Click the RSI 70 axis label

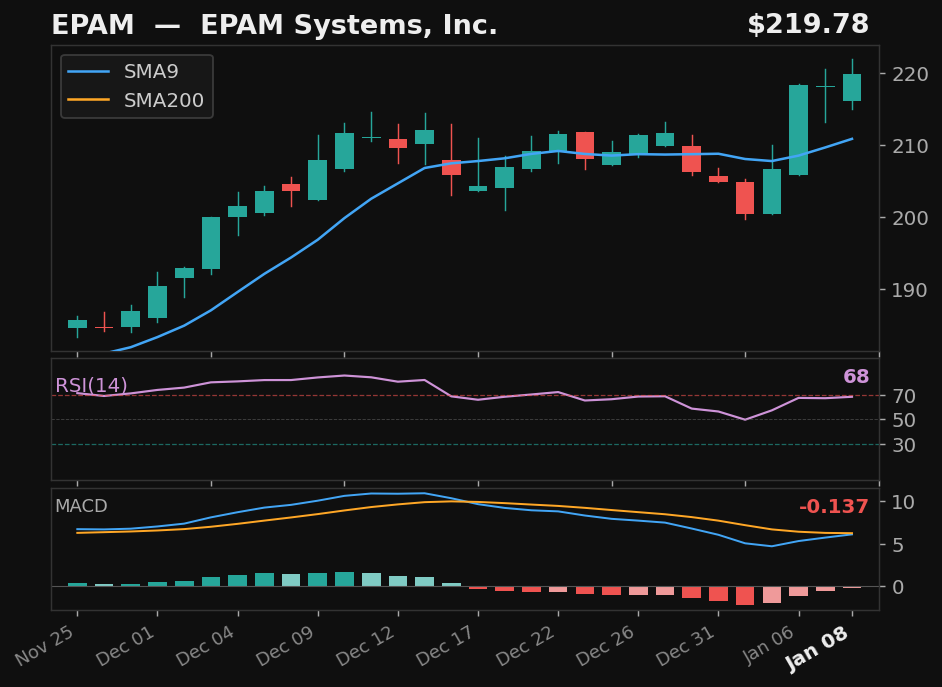pyautogui.click(x=904, y=396)
